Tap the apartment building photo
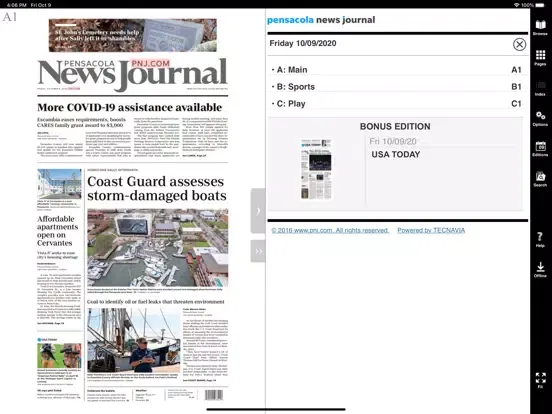This screenshot has height=414, width=552. [59, 184]
